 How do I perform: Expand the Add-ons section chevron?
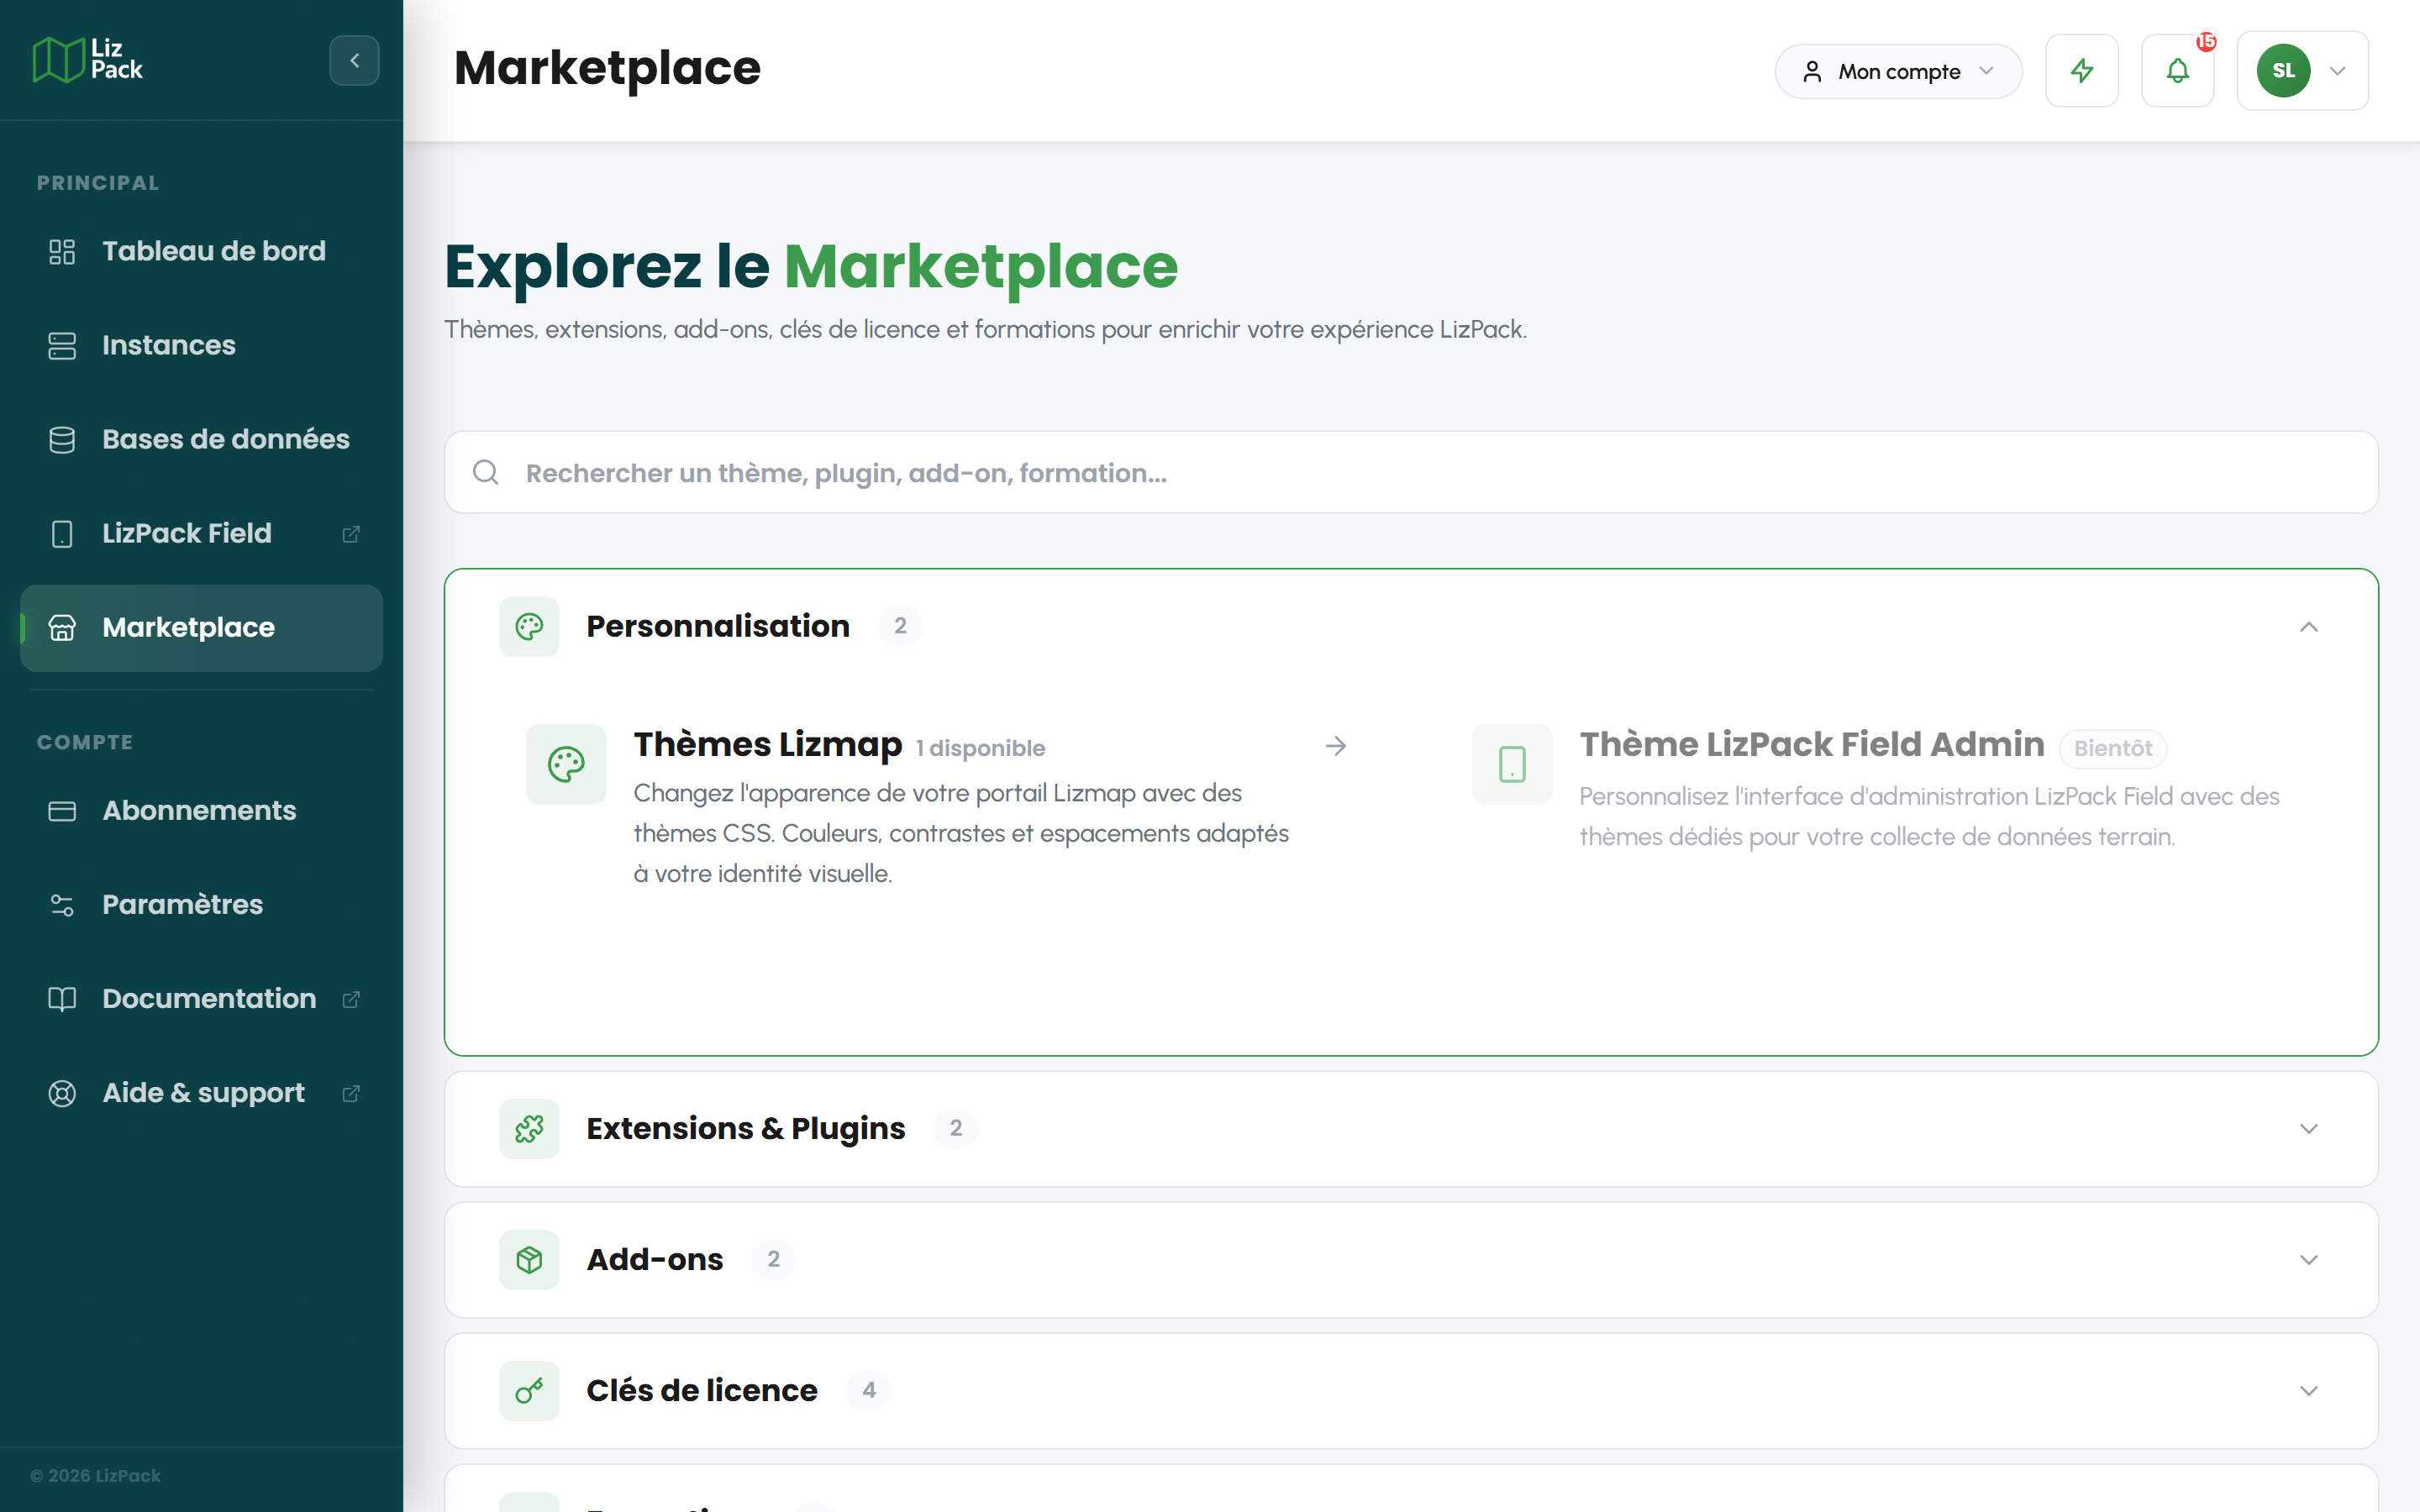(x=2309, y=1260)
